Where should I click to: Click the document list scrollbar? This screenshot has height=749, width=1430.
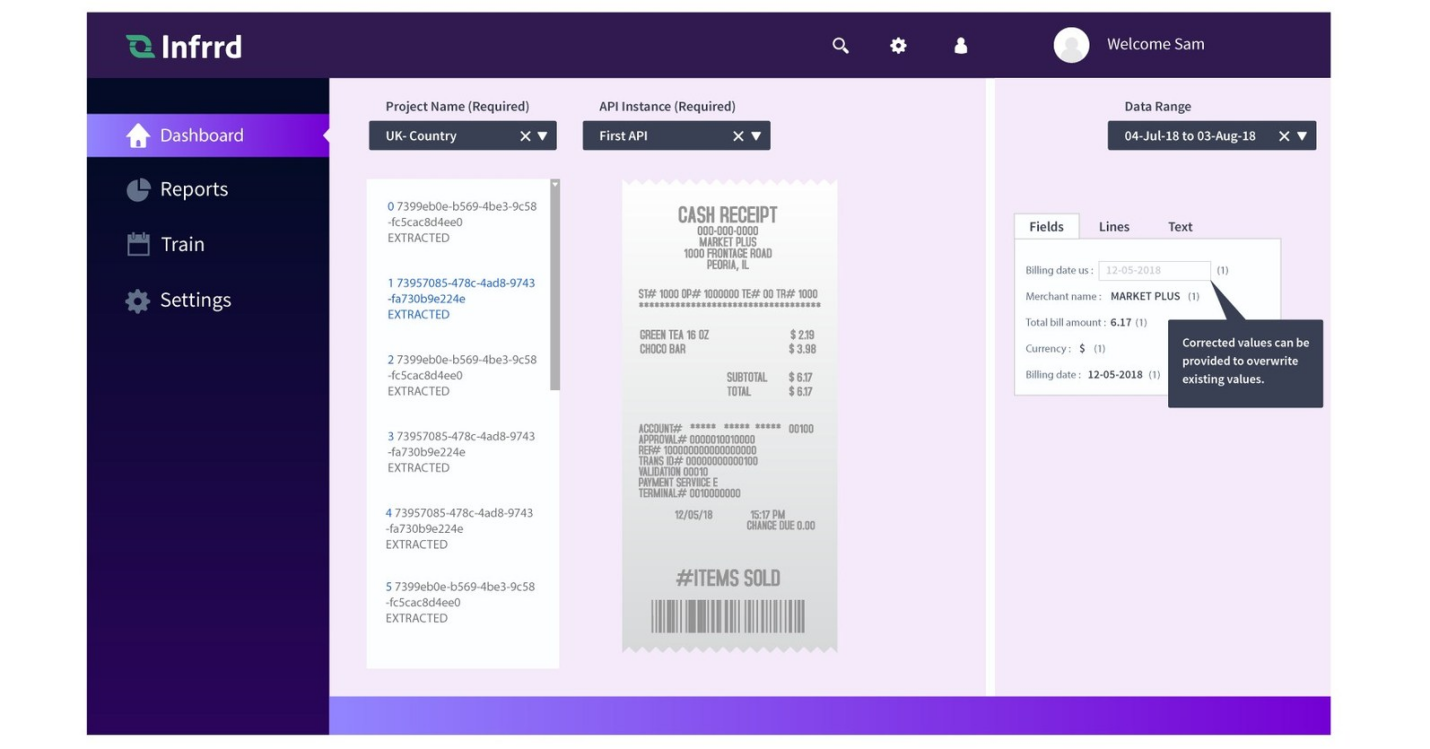click(x=555, y=285)
